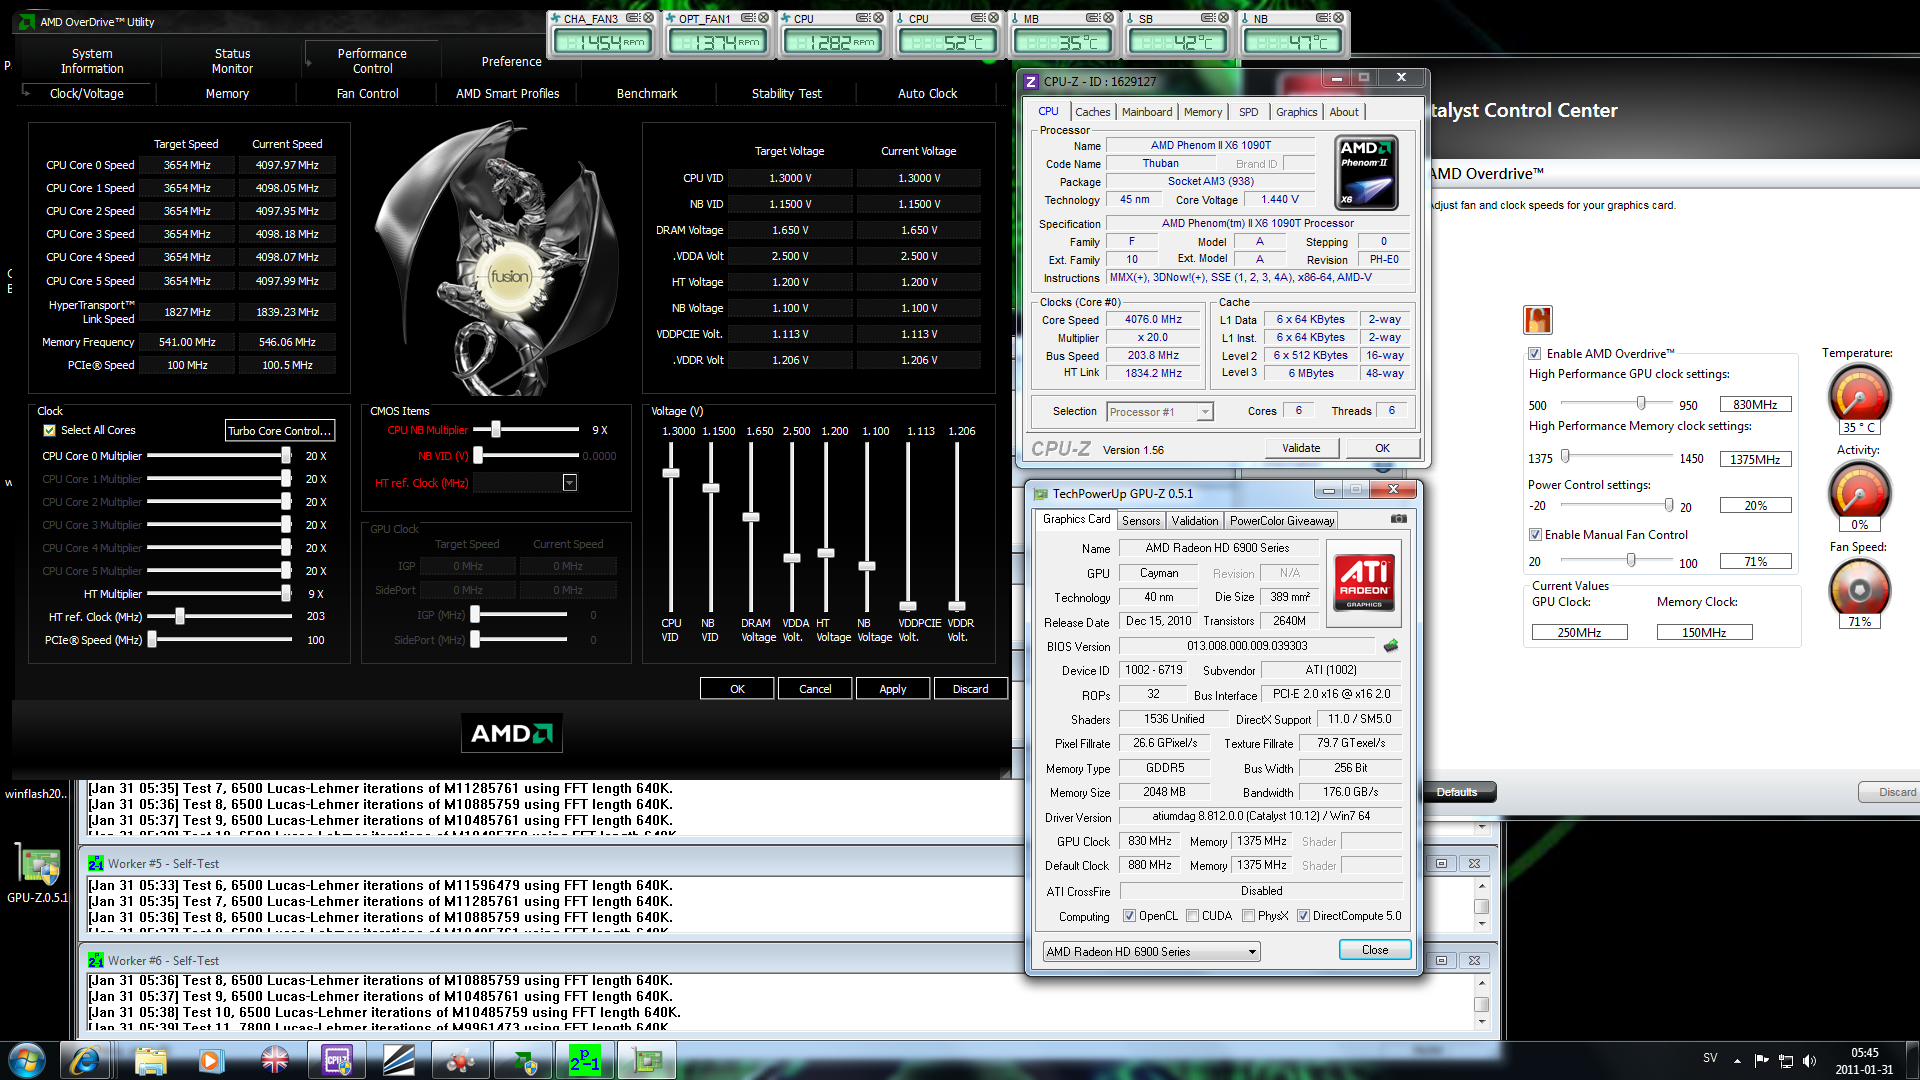Click Defaults in Catalyst Control Center
The height and width of the screenshot is (1080, 1920).
point(1458,792)
